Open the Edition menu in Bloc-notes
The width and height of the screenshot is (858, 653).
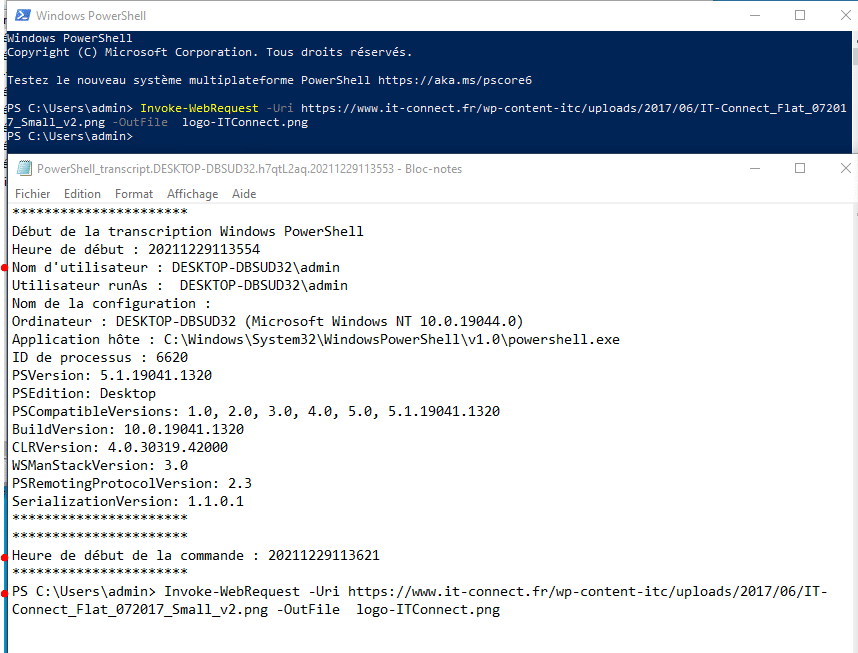coord(82,194)
